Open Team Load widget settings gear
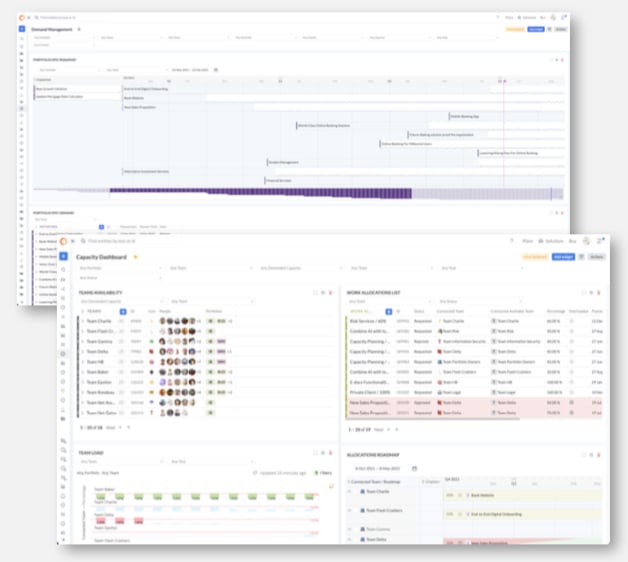 [x=323, y=453]
